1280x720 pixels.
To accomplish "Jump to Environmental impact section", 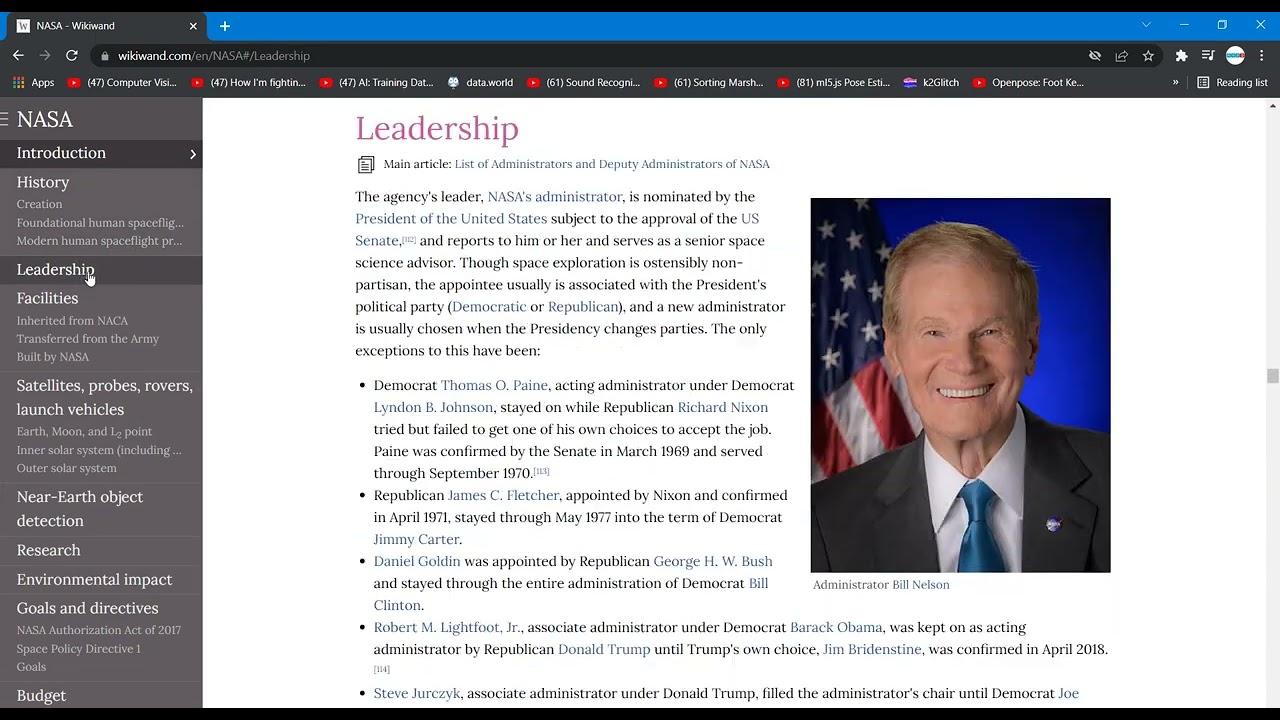I will (x=94, y=579).
